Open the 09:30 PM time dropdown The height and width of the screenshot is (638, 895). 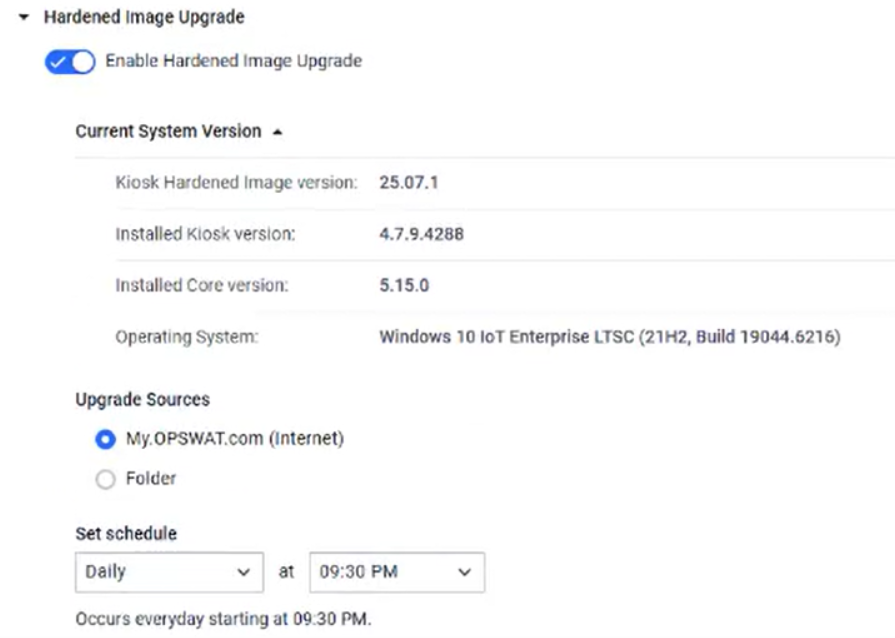coord(397,572)
